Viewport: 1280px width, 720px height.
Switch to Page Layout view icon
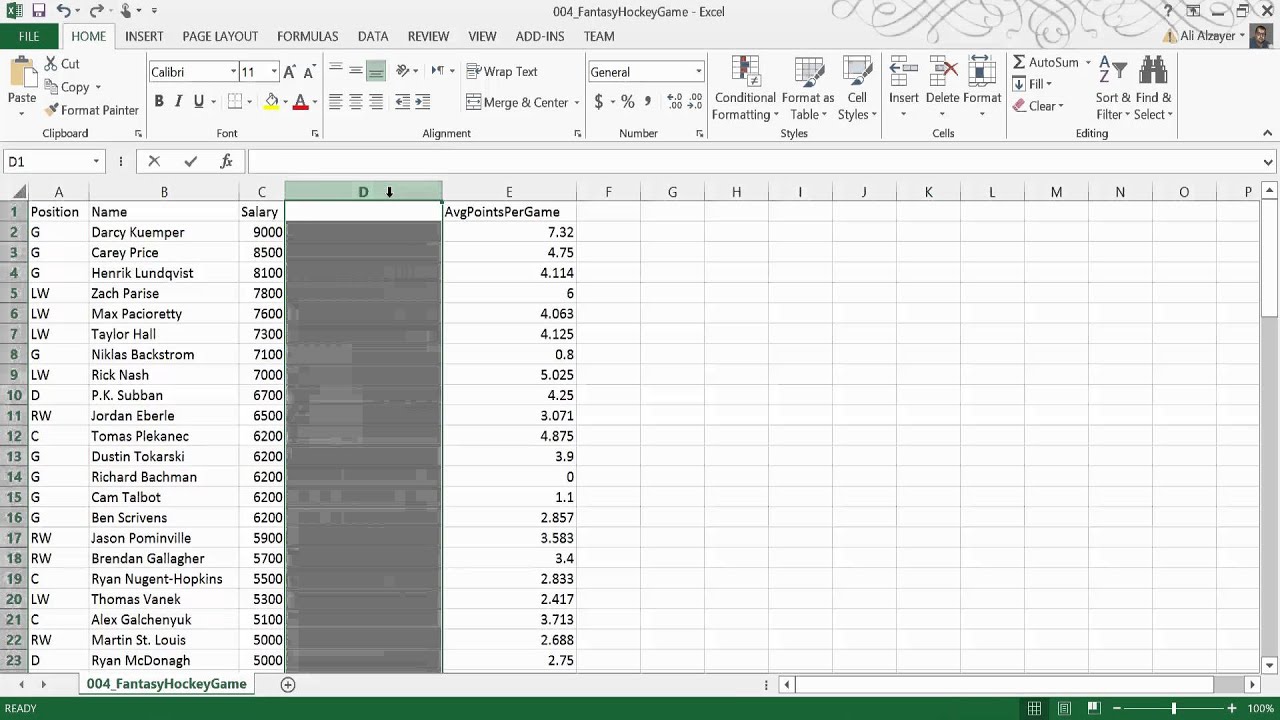1064,709
